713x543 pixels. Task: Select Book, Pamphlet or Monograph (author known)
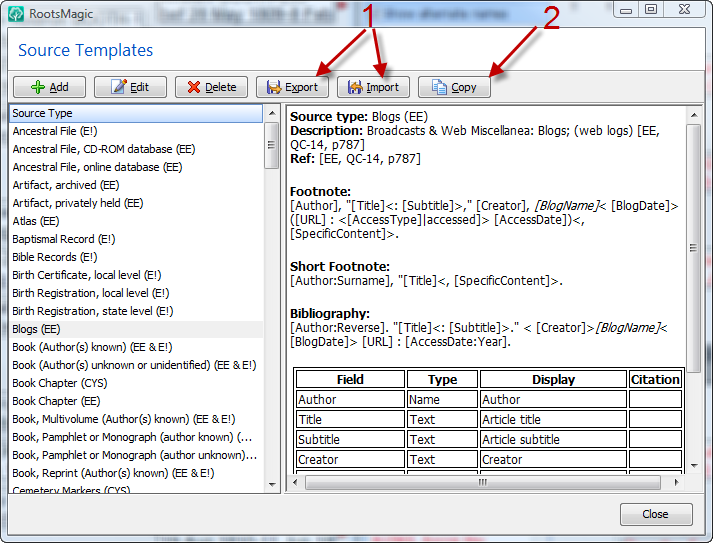(x=136, y=437)
